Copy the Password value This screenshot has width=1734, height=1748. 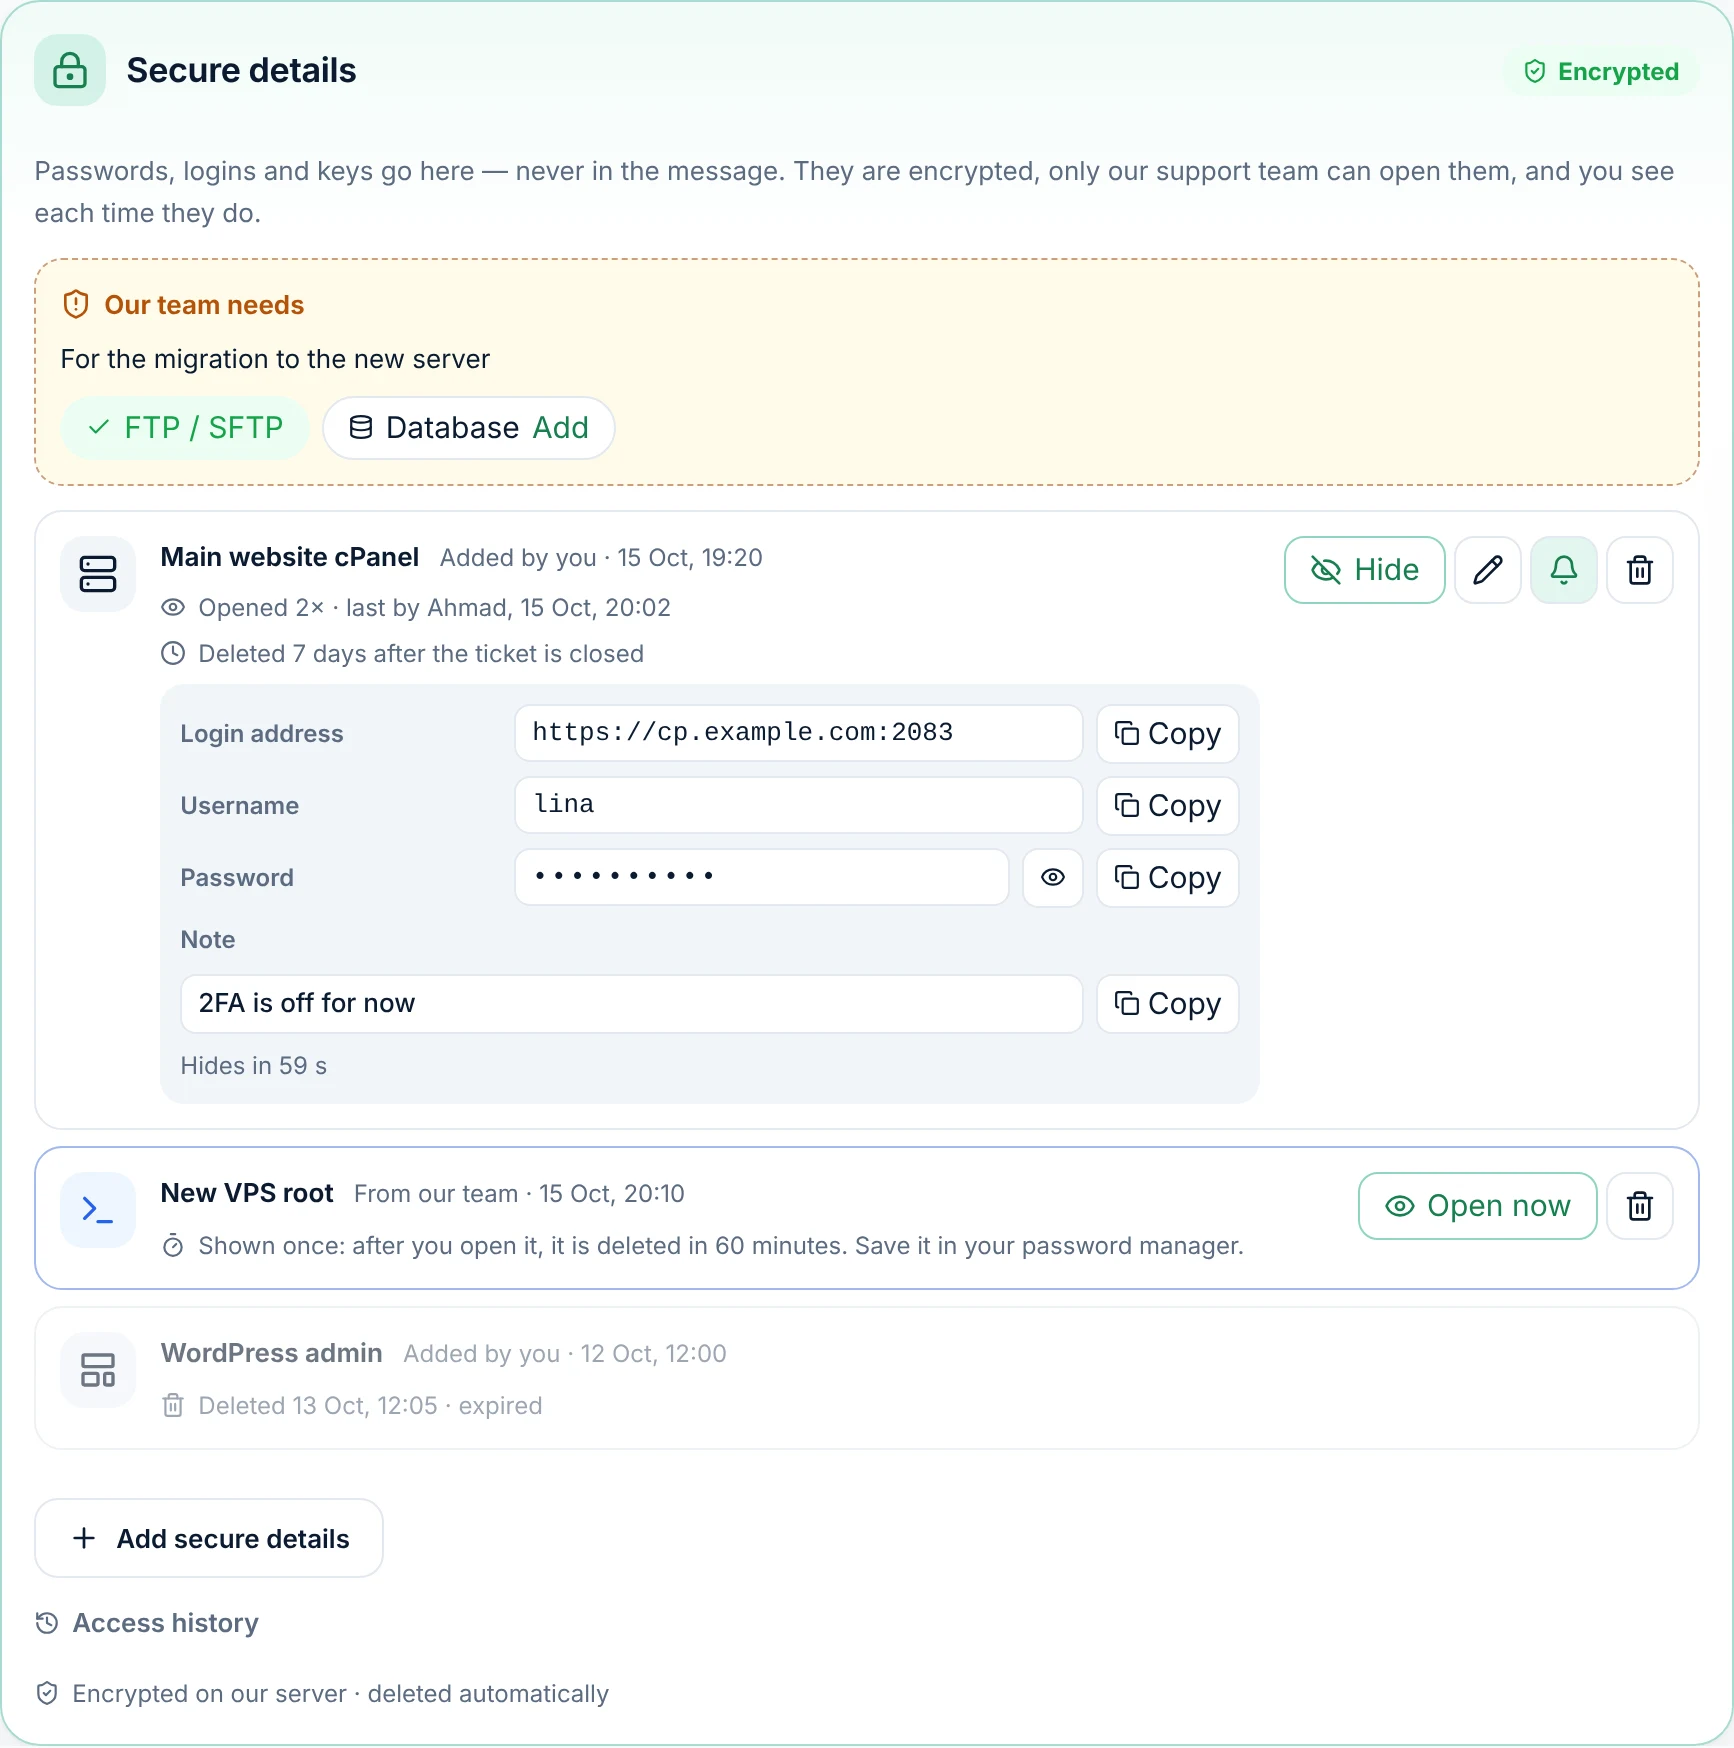pyautogui.click(x=1168, y=878)
